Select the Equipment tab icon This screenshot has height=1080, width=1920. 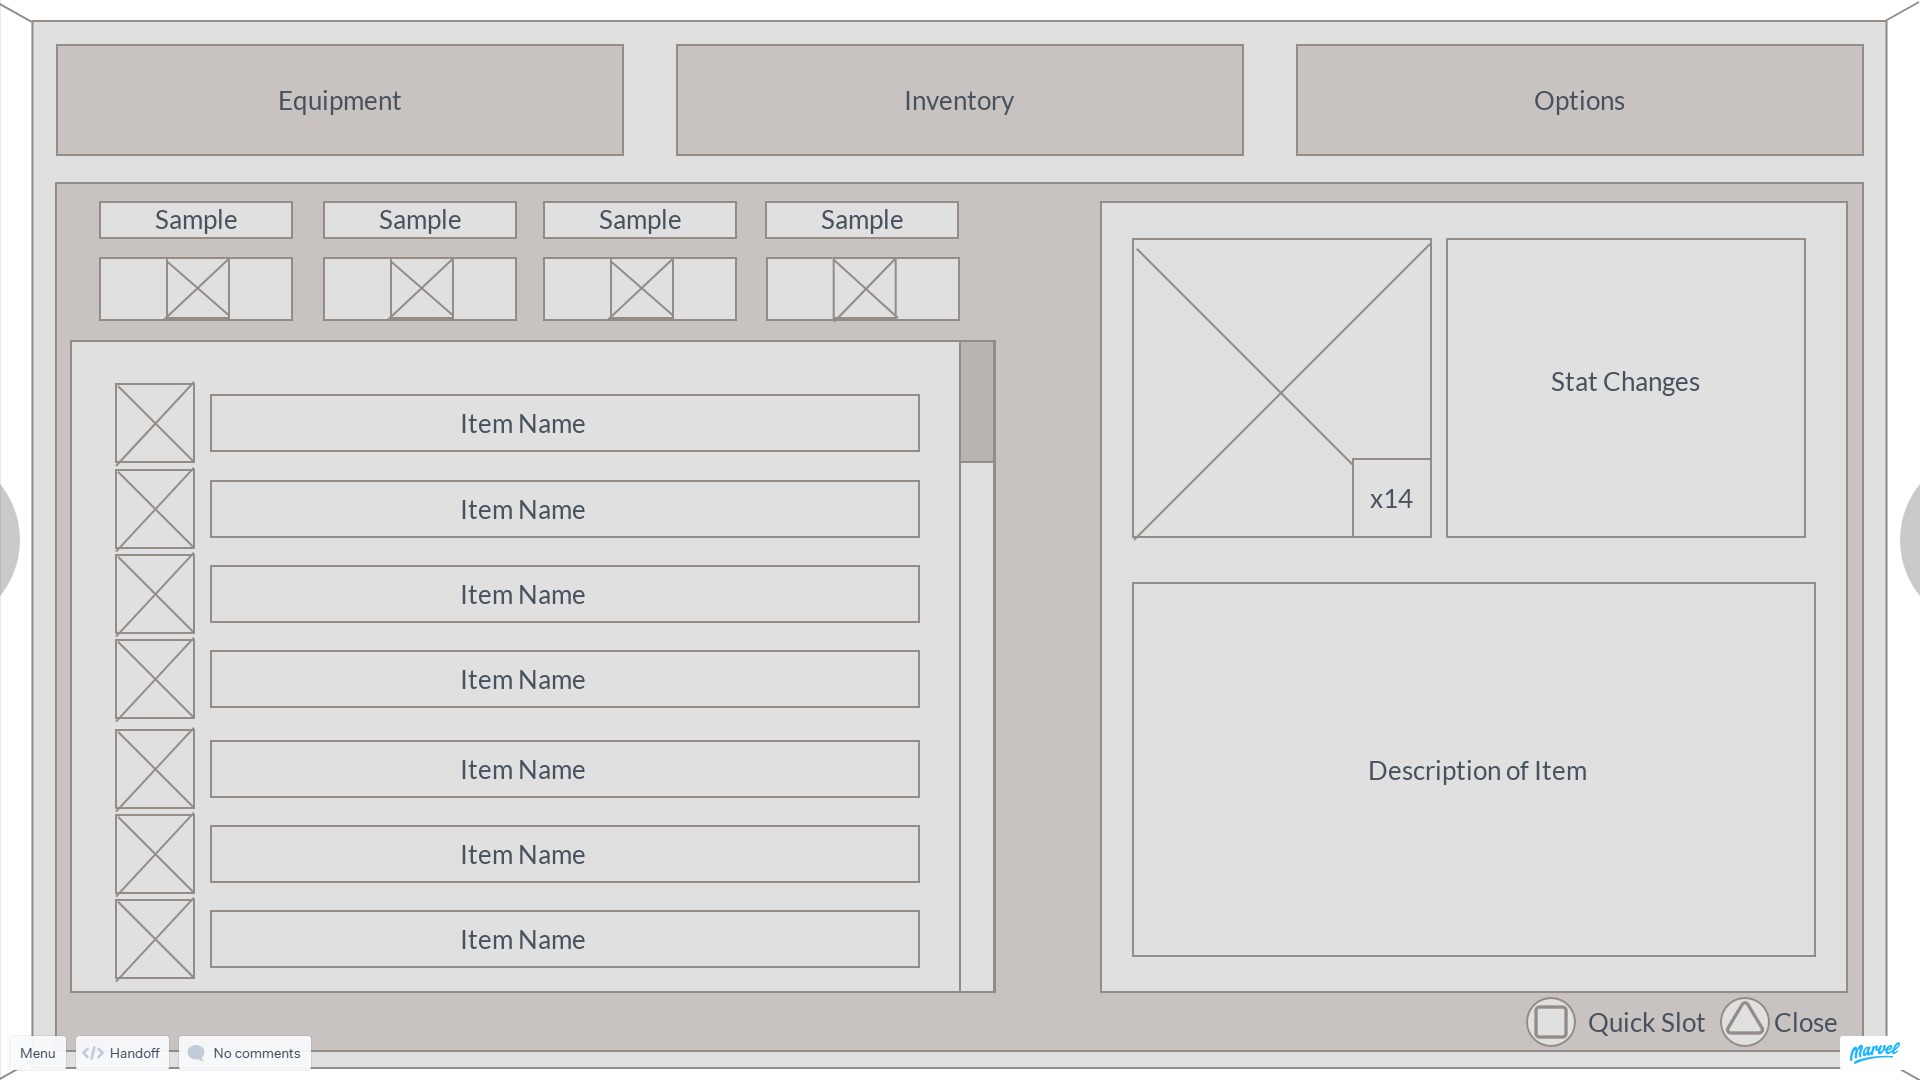(x=339, y=99)
